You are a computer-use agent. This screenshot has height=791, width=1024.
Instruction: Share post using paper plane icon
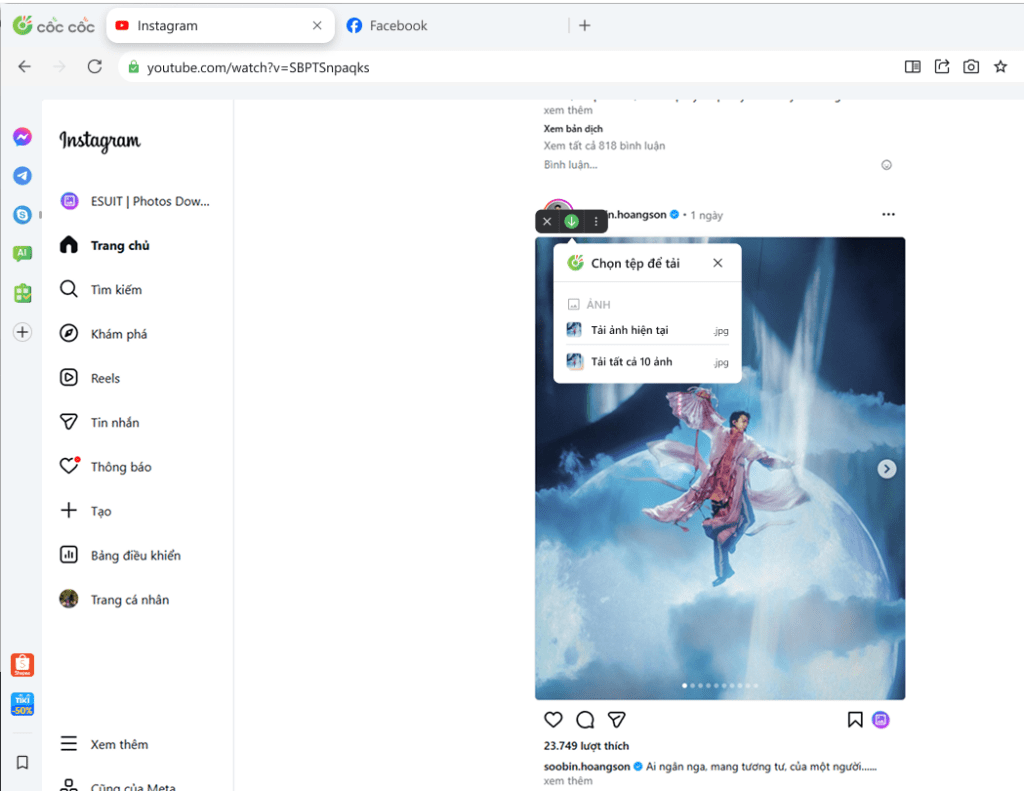coord(617,719)
